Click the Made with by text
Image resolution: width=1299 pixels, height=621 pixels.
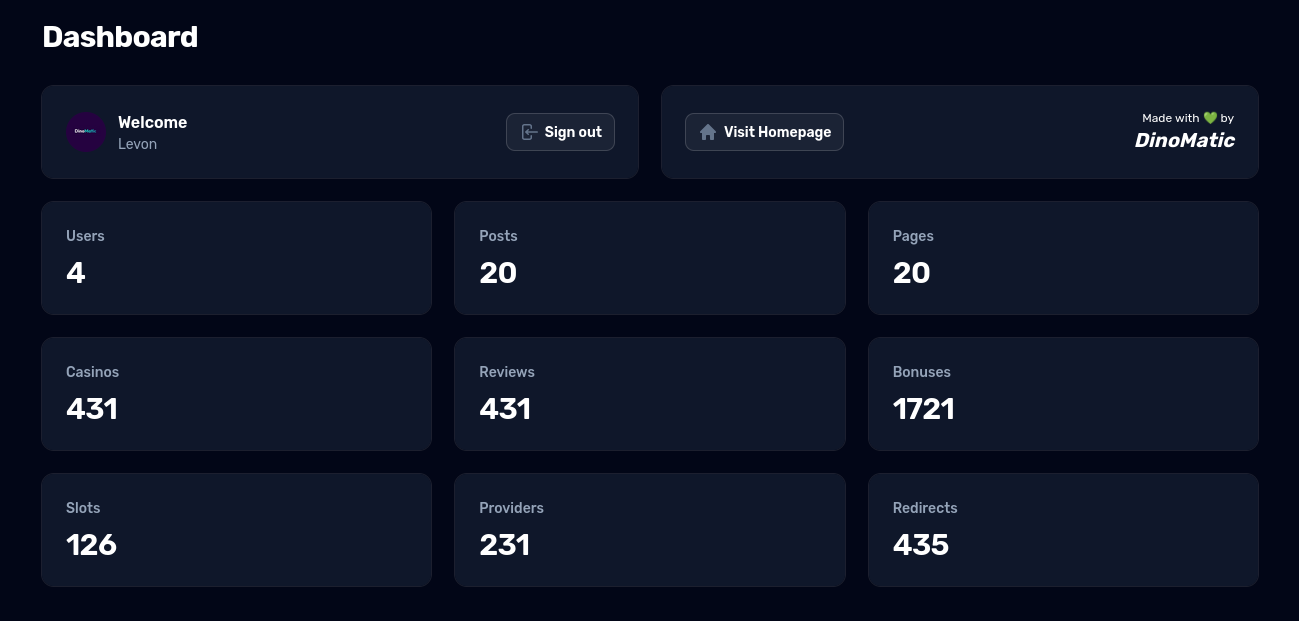point(1188,118)
